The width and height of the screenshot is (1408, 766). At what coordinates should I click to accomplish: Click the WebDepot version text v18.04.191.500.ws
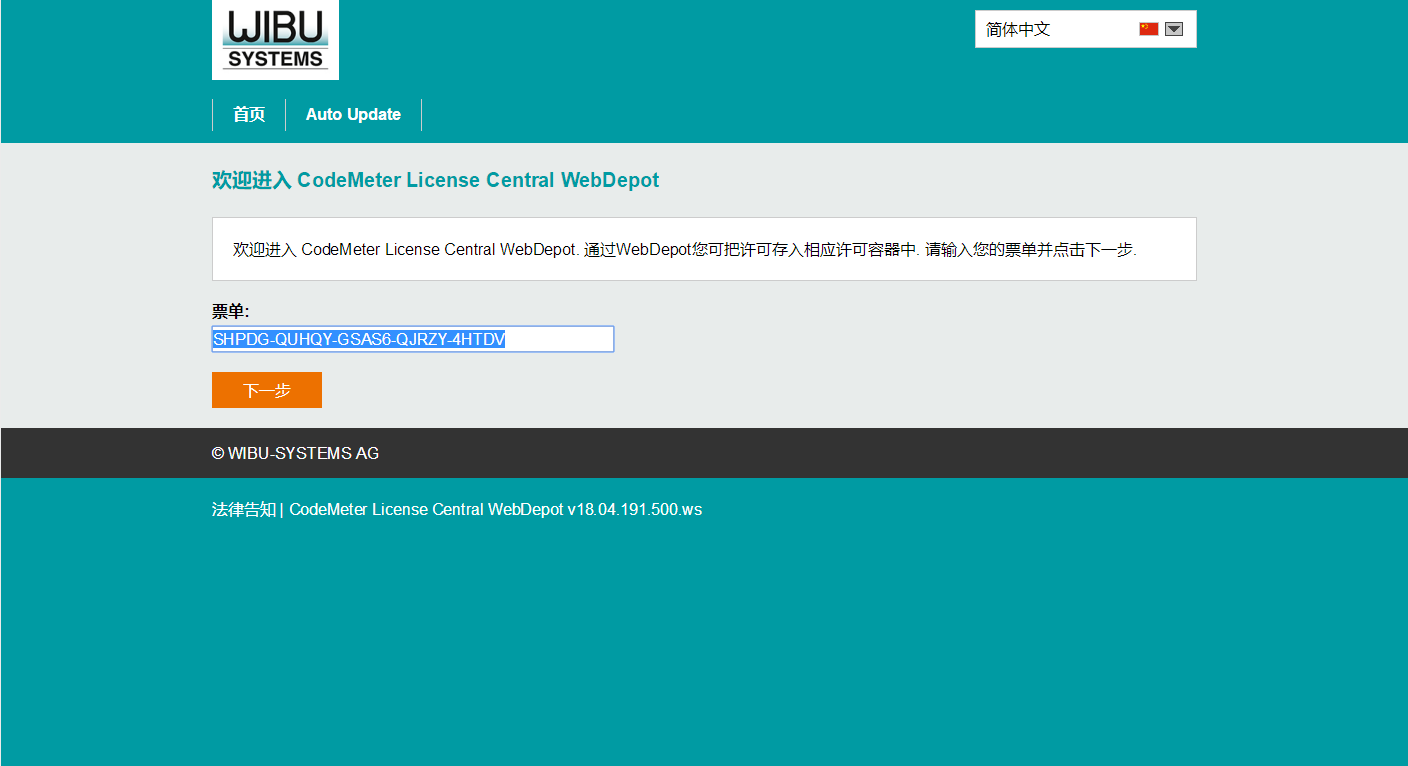click(x=635, y=509)
